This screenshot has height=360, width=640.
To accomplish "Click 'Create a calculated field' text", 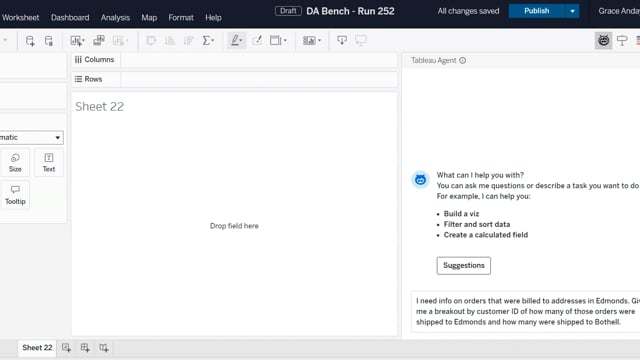I will 486,235.
